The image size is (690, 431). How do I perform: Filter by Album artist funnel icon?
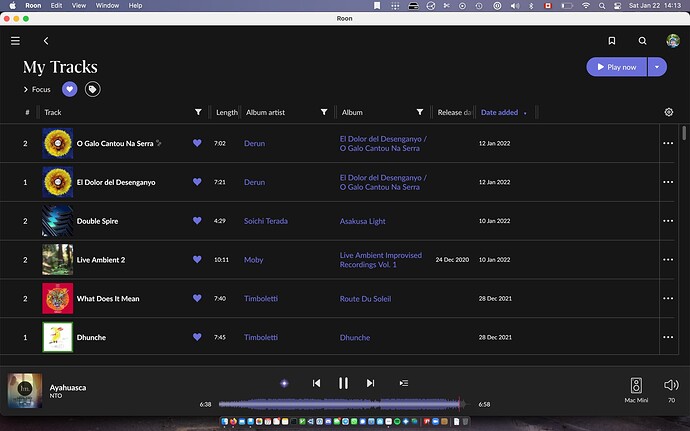324,112
